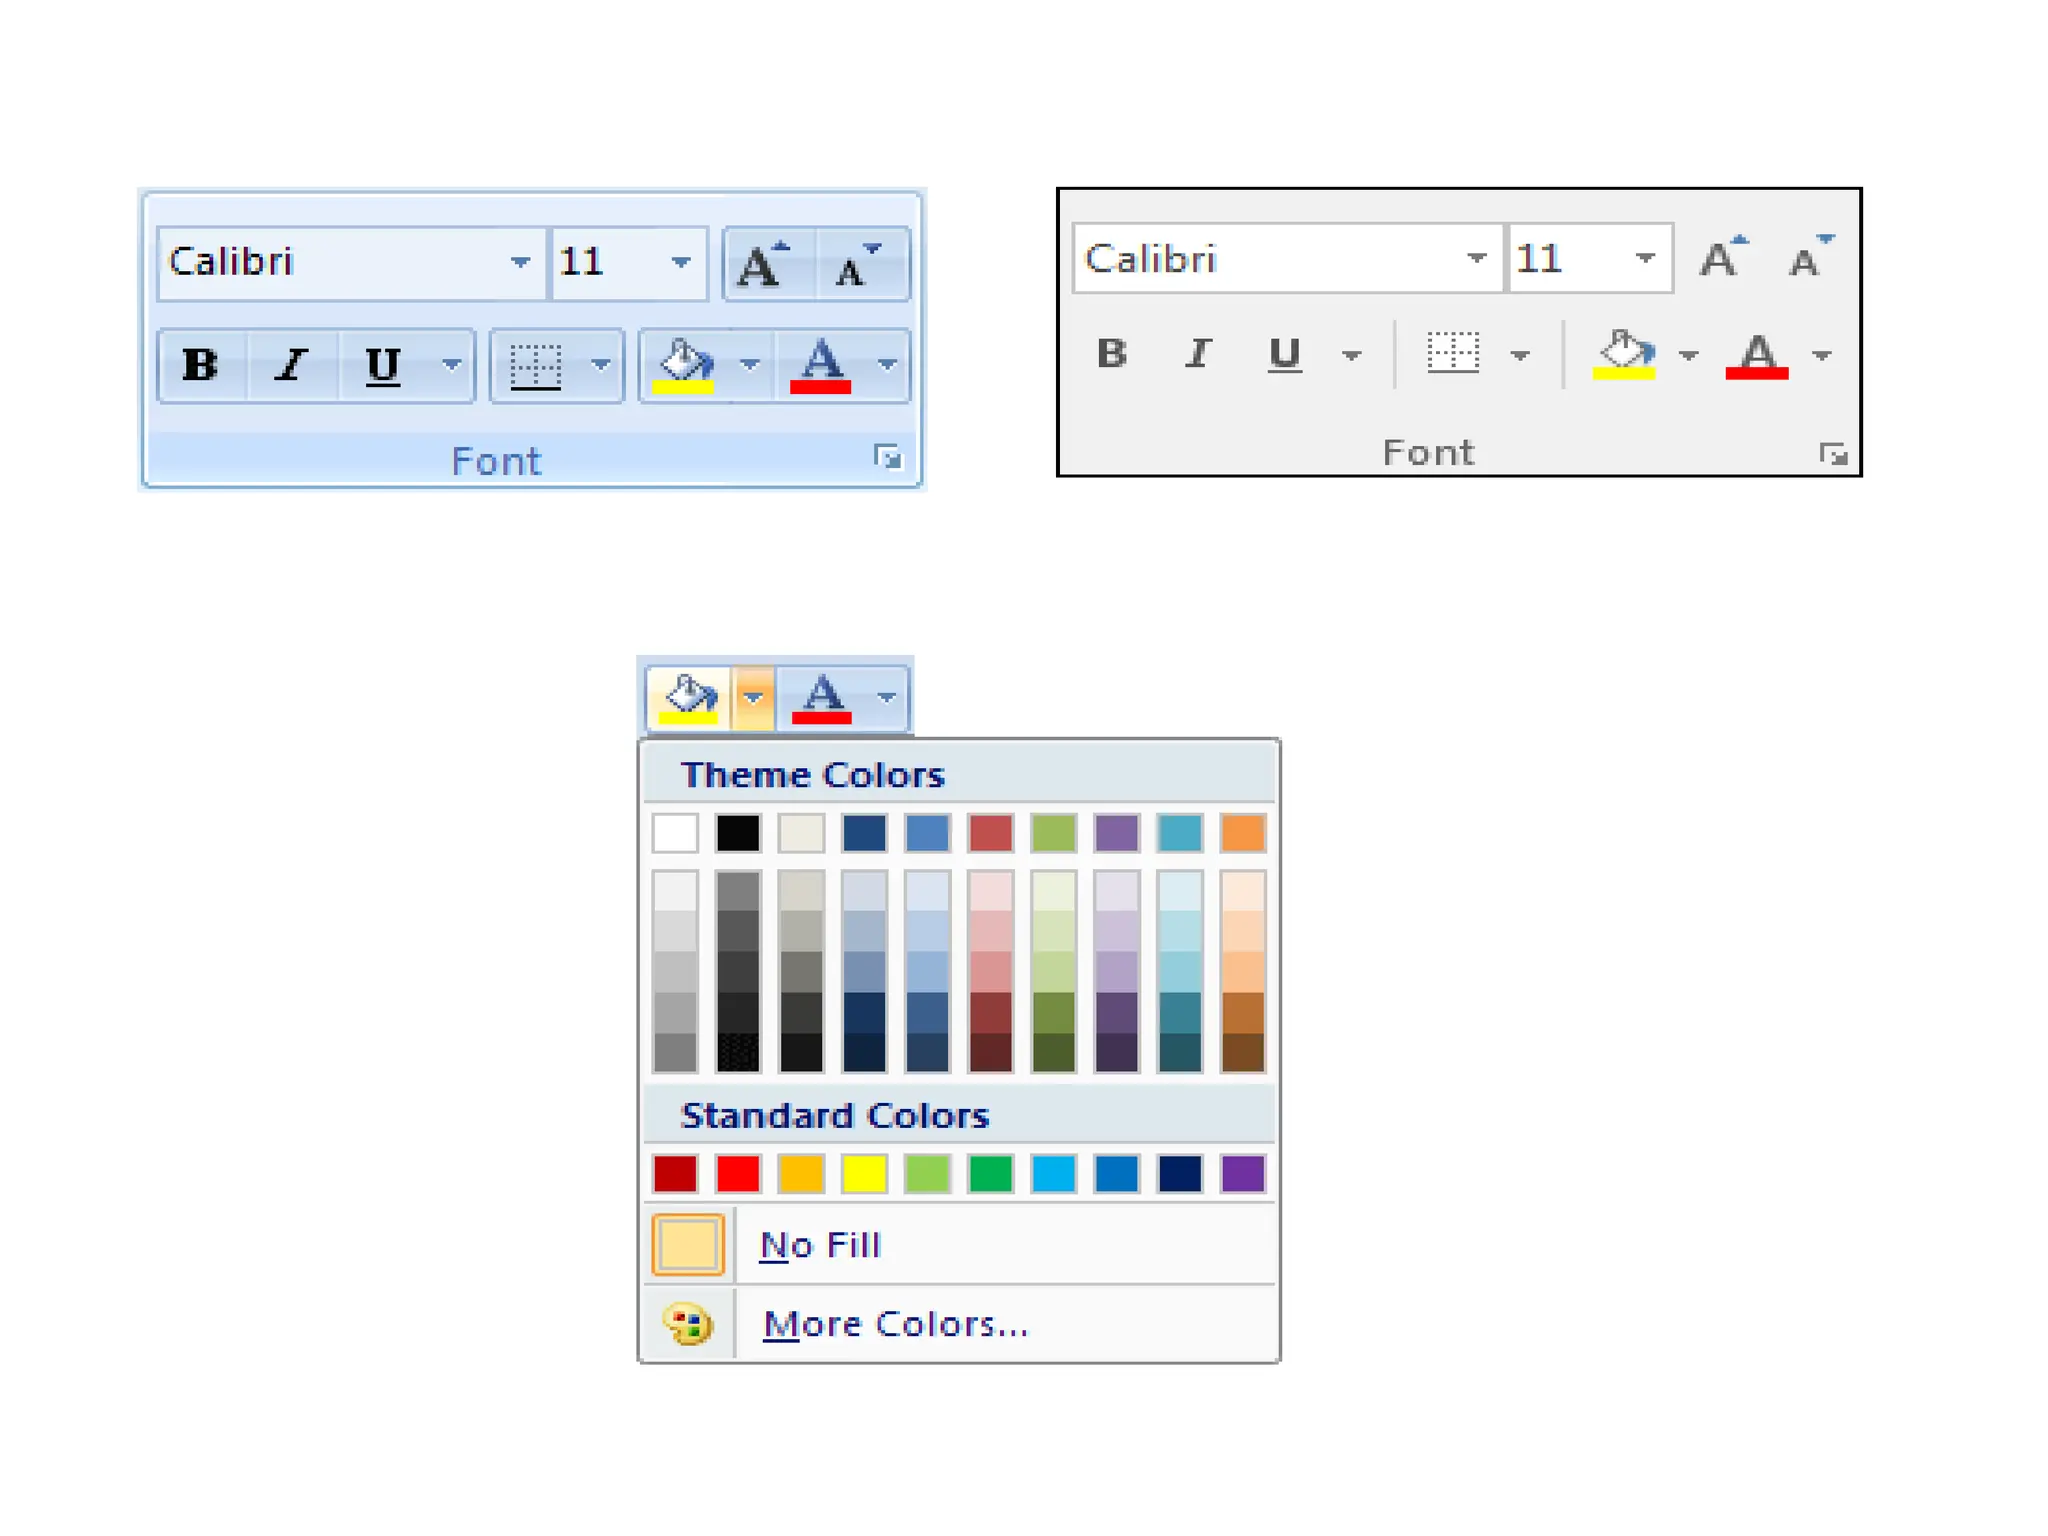Select More Colors... from the color menu

895,1325
